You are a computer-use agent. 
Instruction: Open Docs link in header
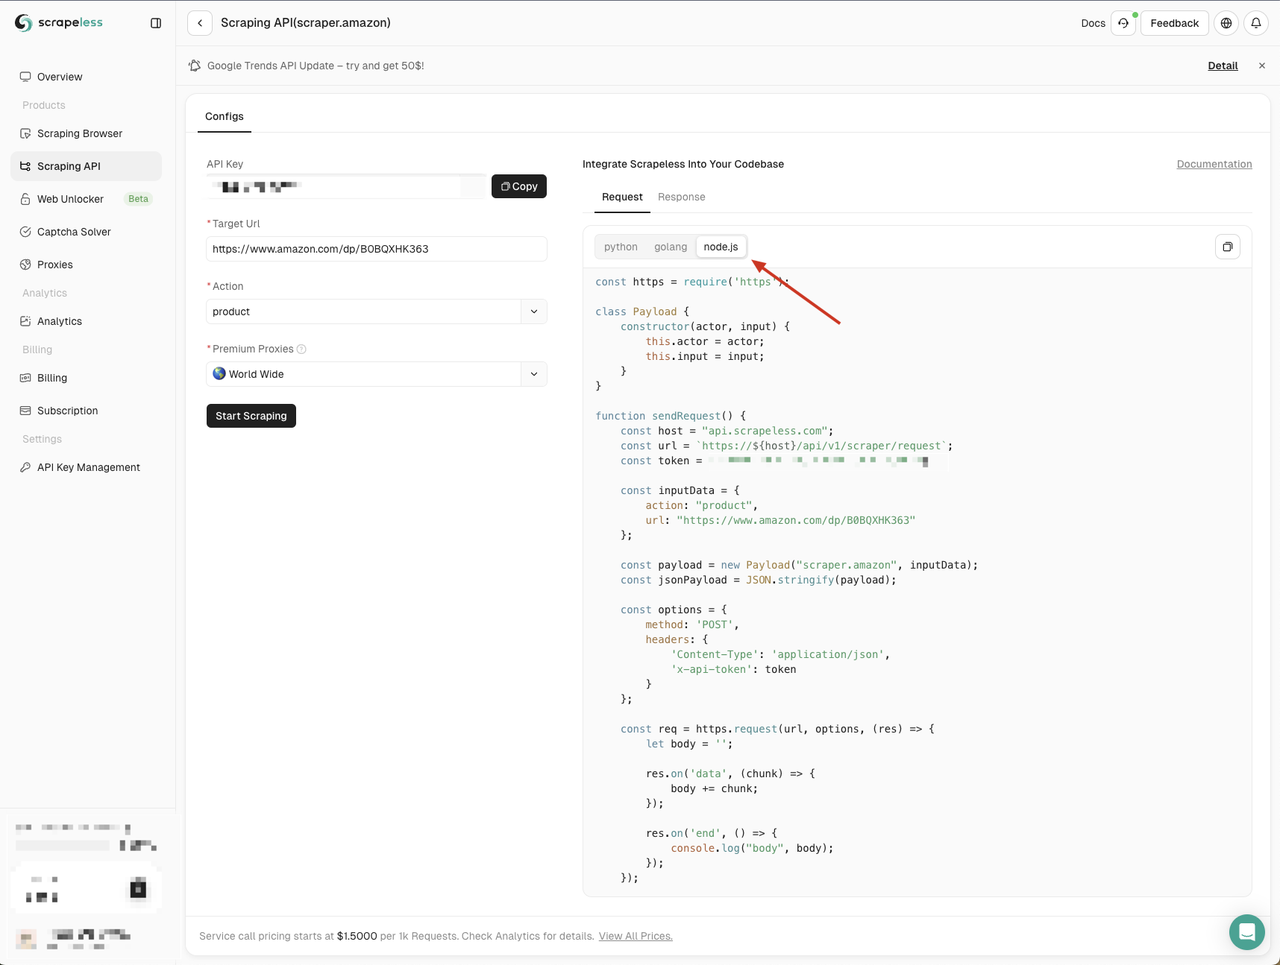tap(1093, 23)
